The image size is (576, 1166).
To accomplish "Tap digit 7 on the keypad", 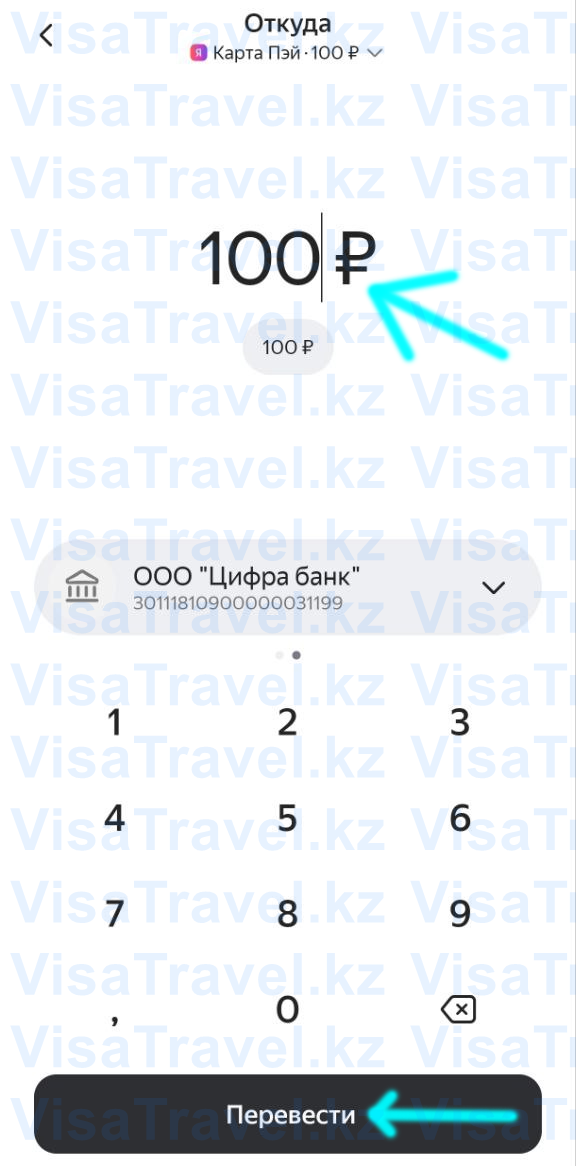I will click(x=114, y=914).
